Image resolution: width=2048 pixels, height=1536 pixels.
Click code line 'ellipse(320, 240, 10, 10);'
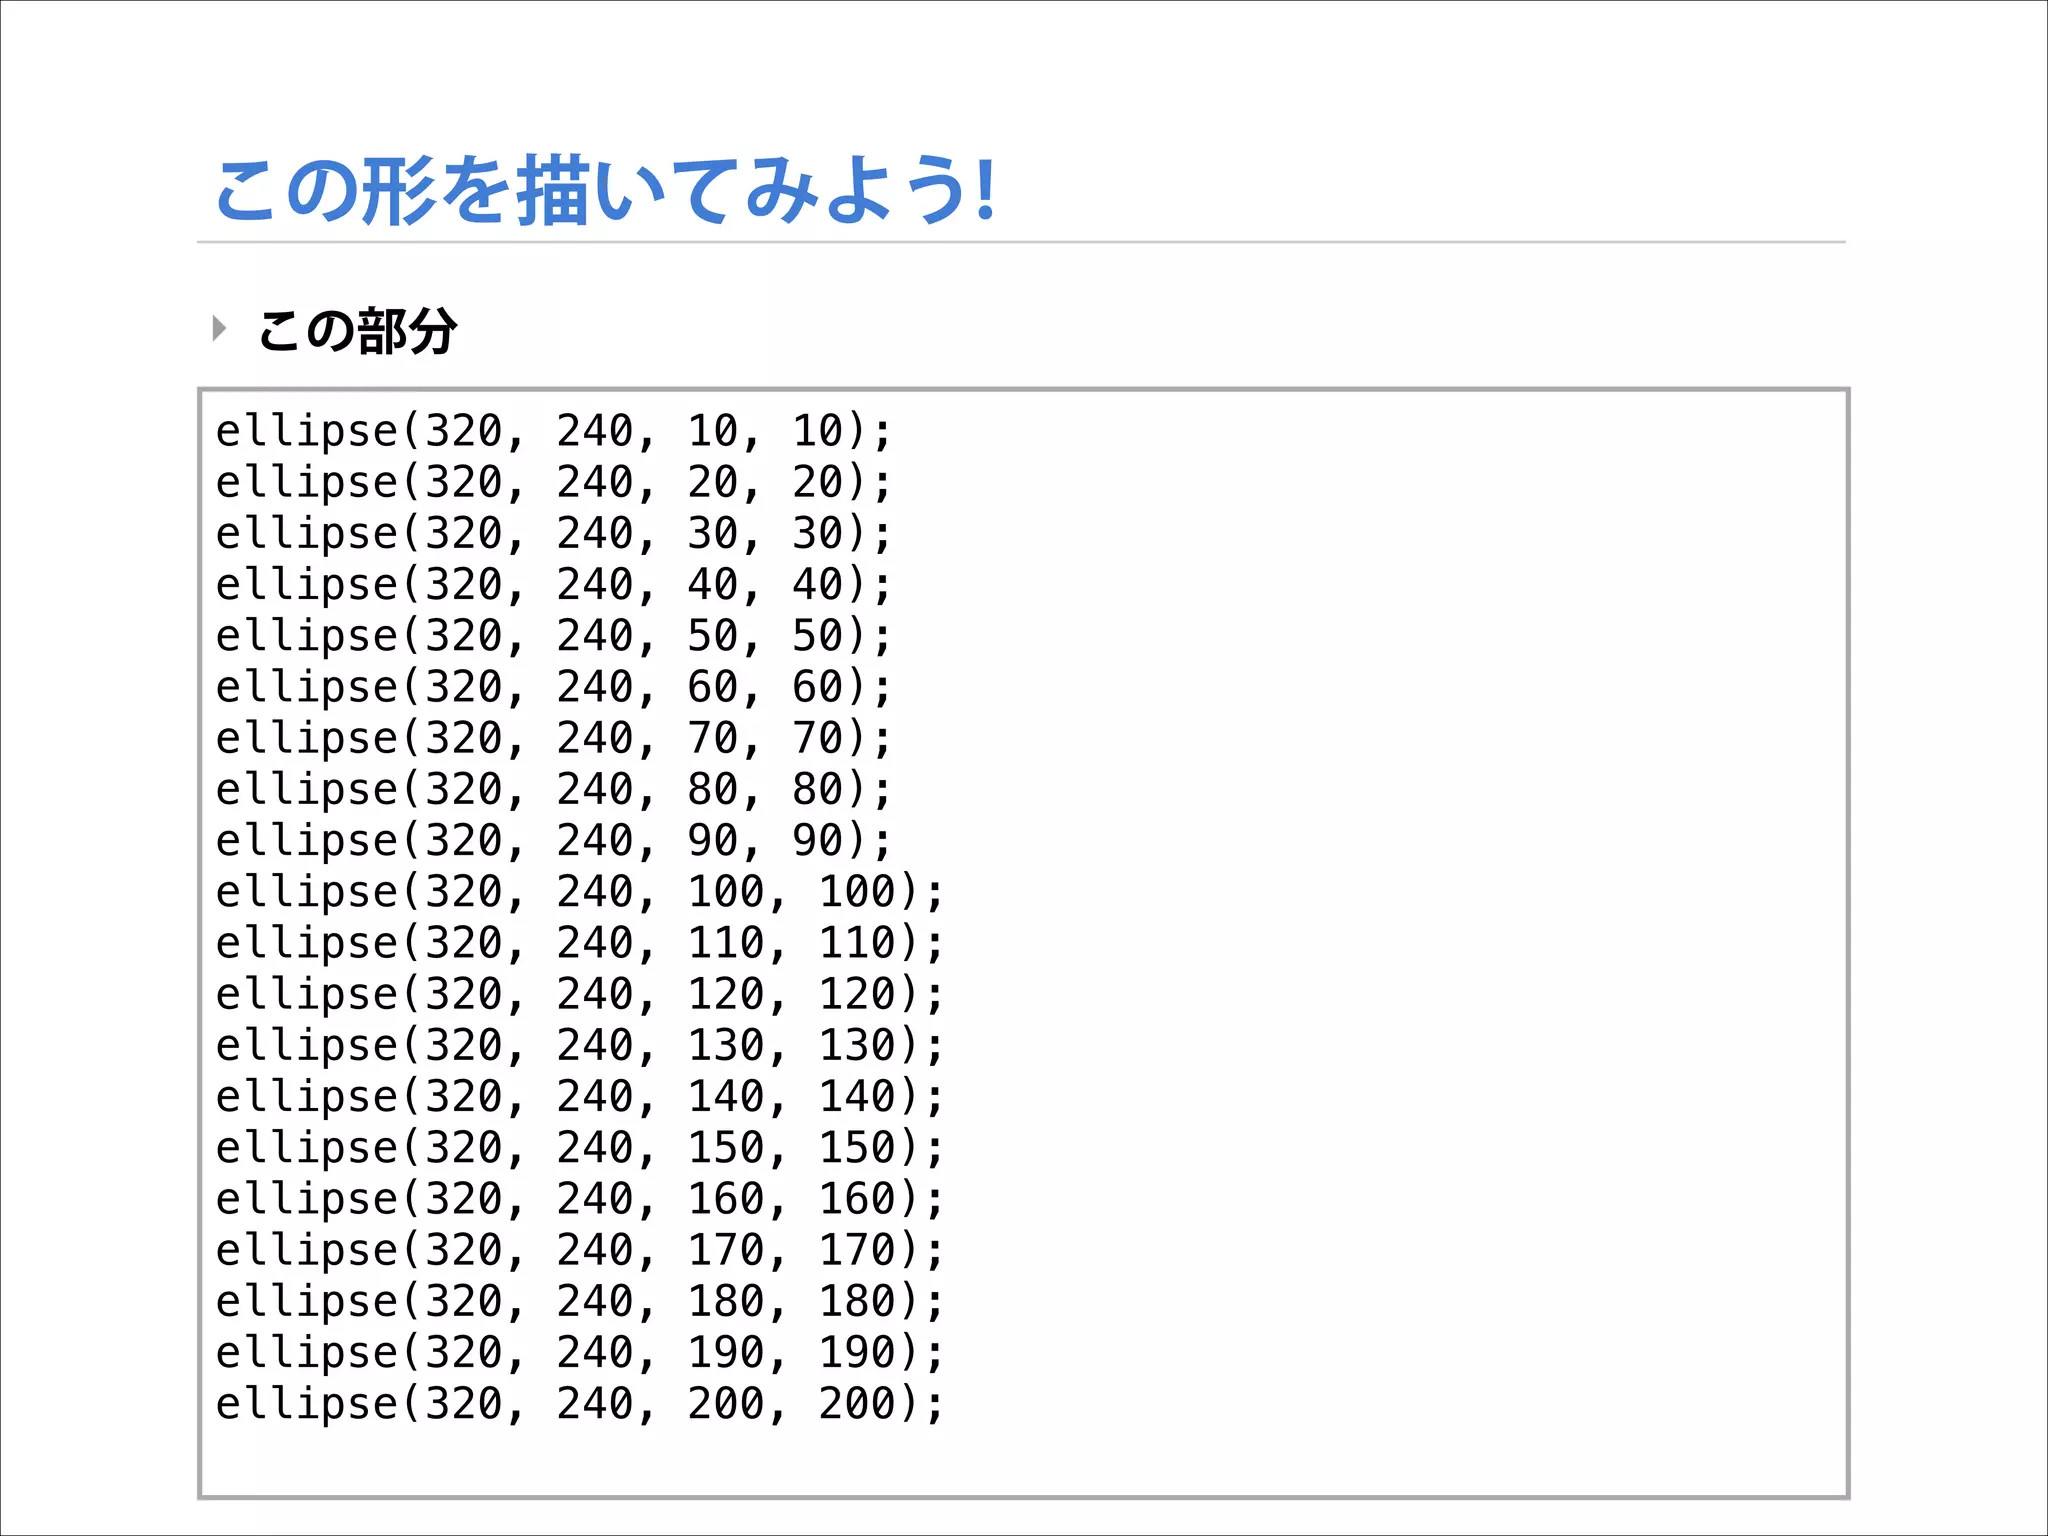[553, 432]
